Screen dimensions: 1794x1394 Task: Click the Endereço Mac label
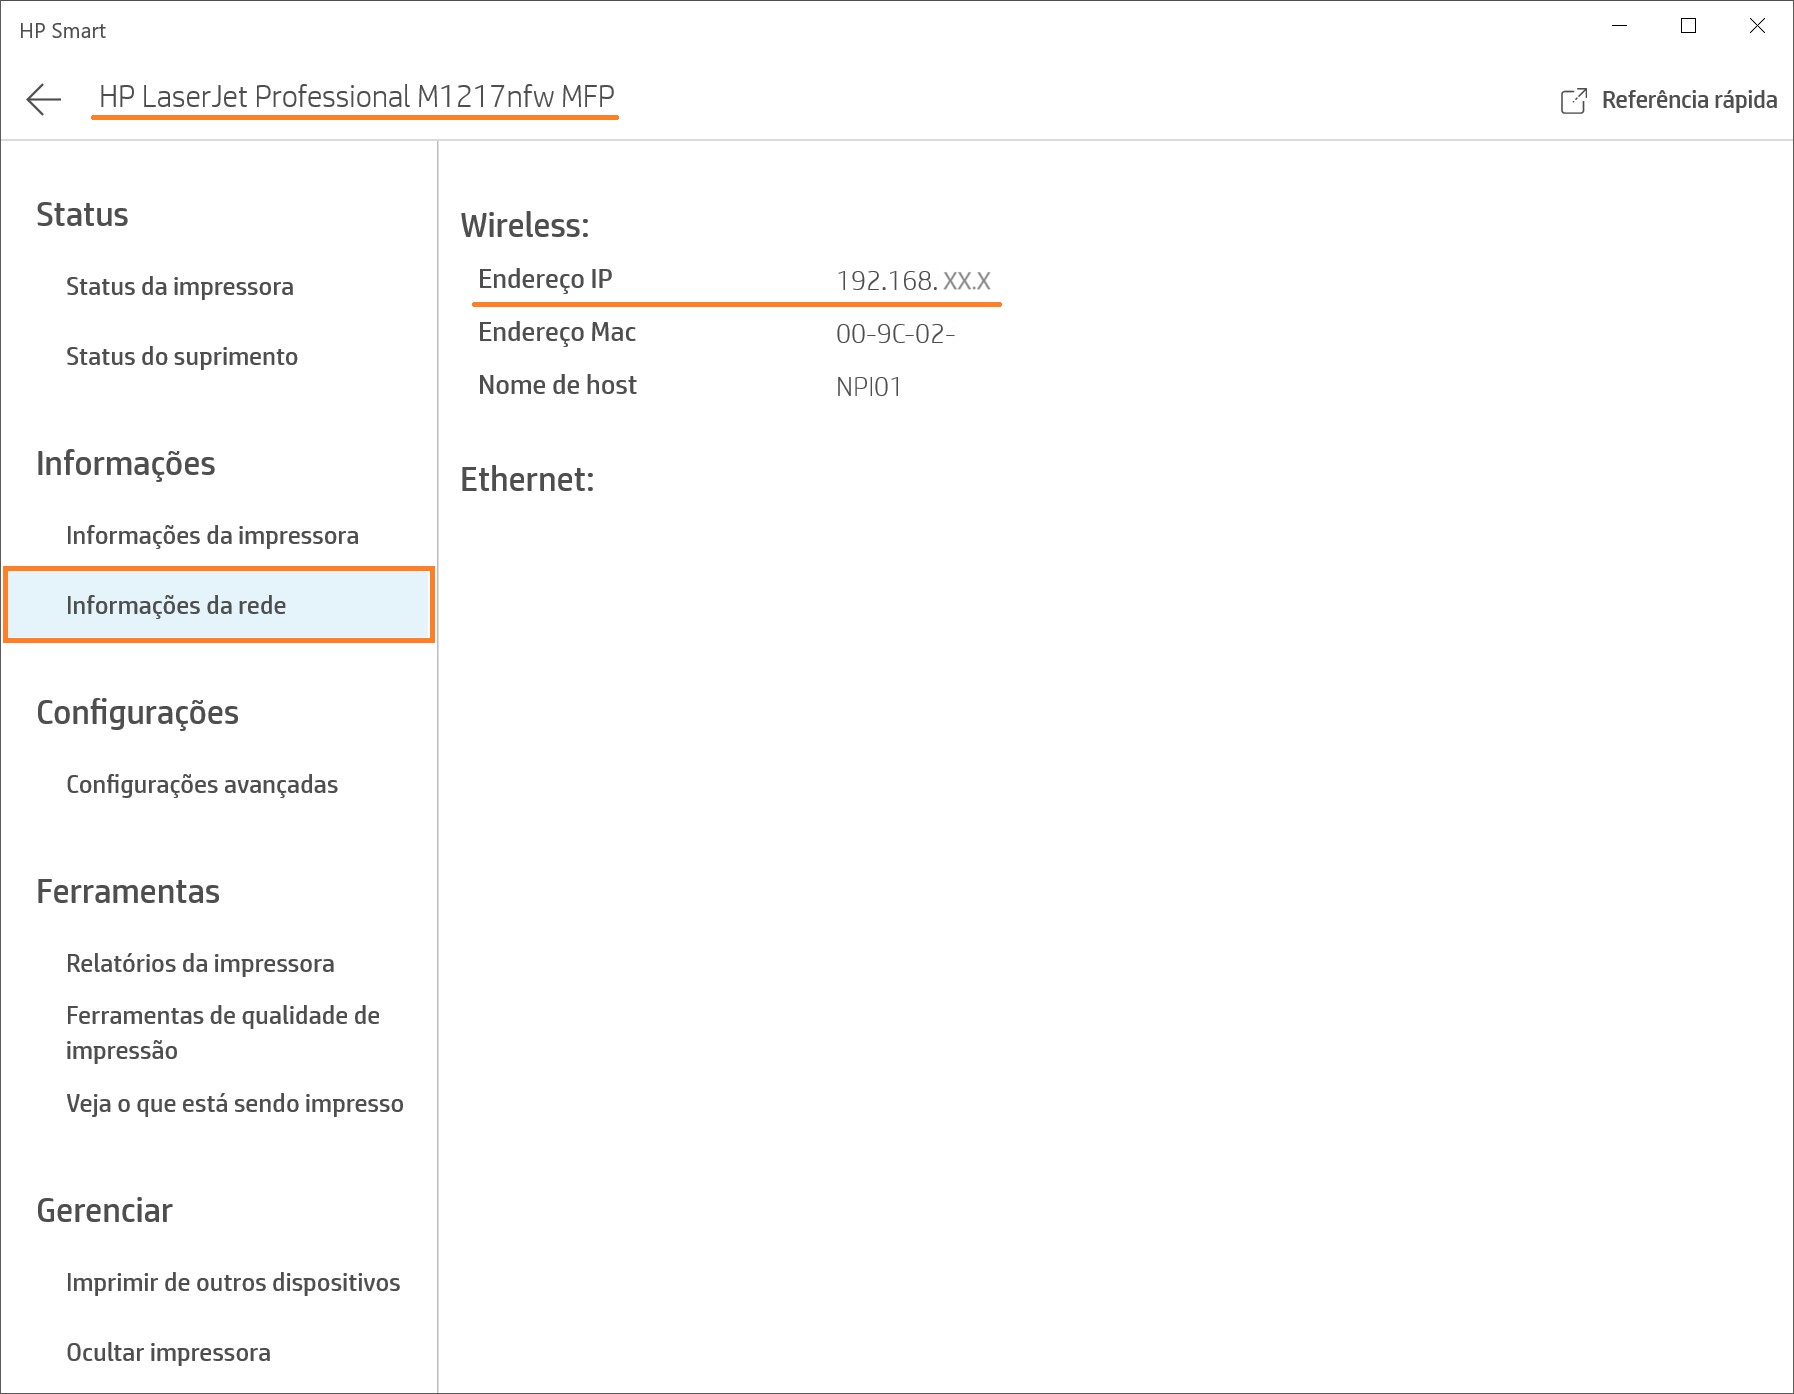[557, 332]
